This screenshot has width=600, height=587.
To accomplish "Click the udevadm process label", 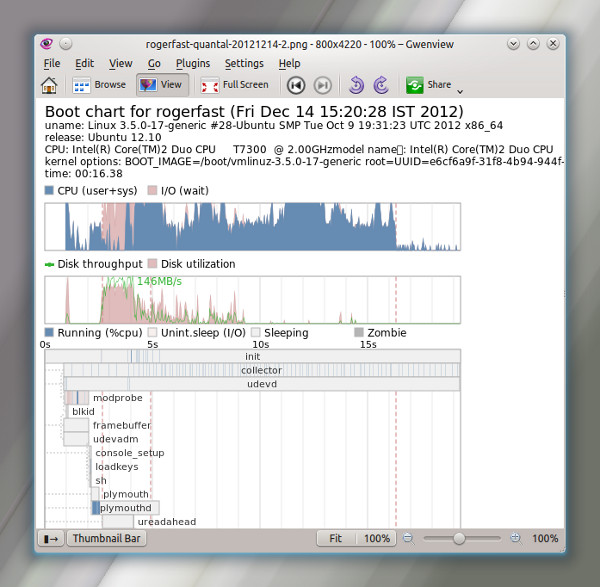I will pyautogui.click(x=116, y=439).
